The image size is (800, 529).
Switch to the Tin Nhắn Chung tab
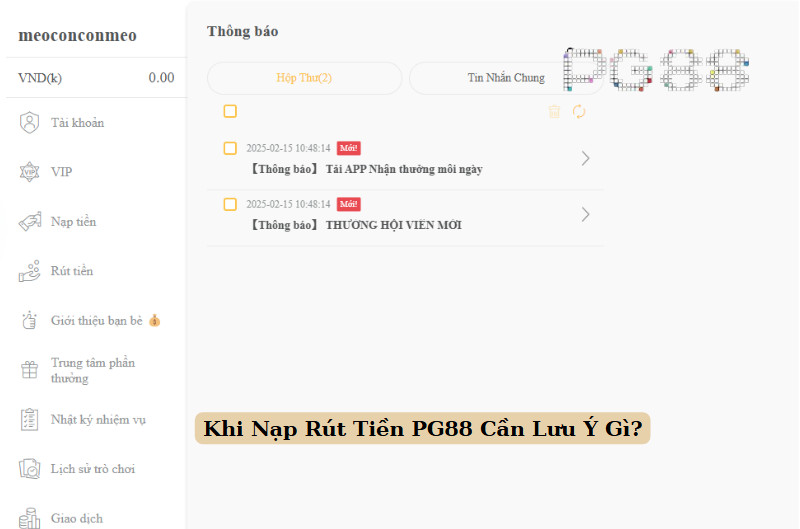pyautogui.click(x=506, y=78)
